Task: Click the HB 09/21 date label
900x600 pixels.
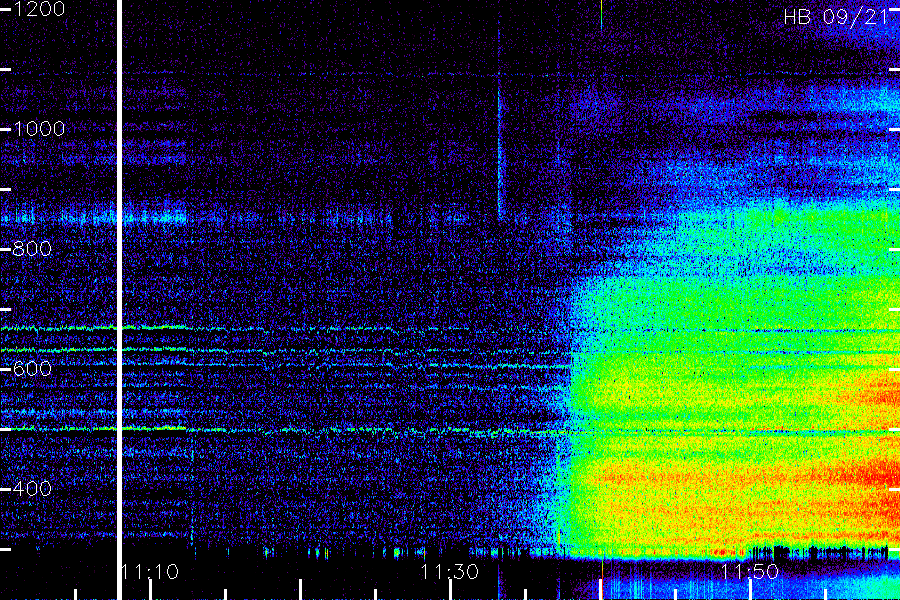Action: [836, 17]
